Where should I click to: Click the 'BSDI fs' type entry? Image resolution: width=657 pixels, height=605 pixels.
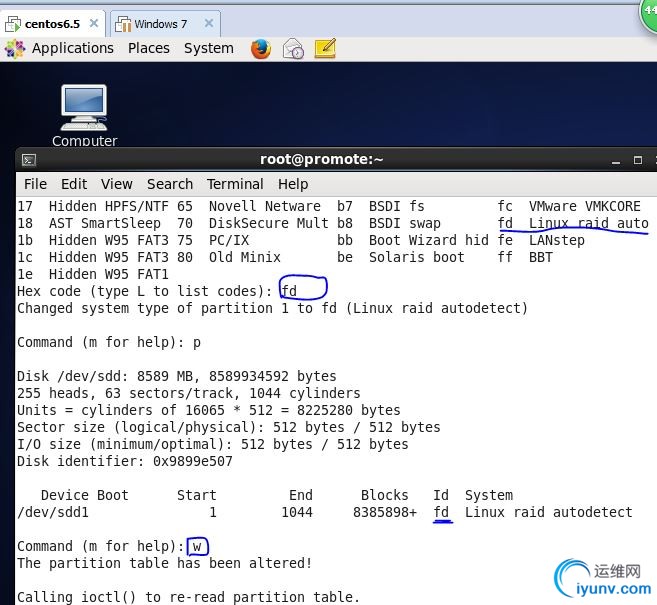click(x=396, y=206)
